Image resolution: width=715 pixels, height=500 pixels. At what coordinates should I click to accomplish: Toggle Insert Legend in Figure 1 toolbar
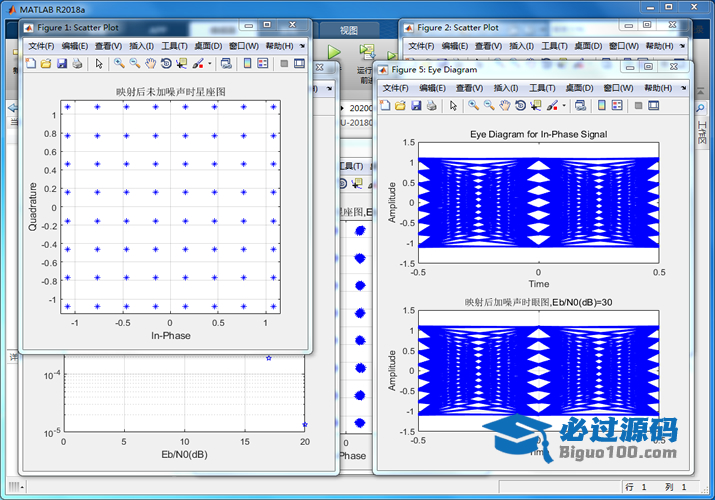(x=263, y=63)
